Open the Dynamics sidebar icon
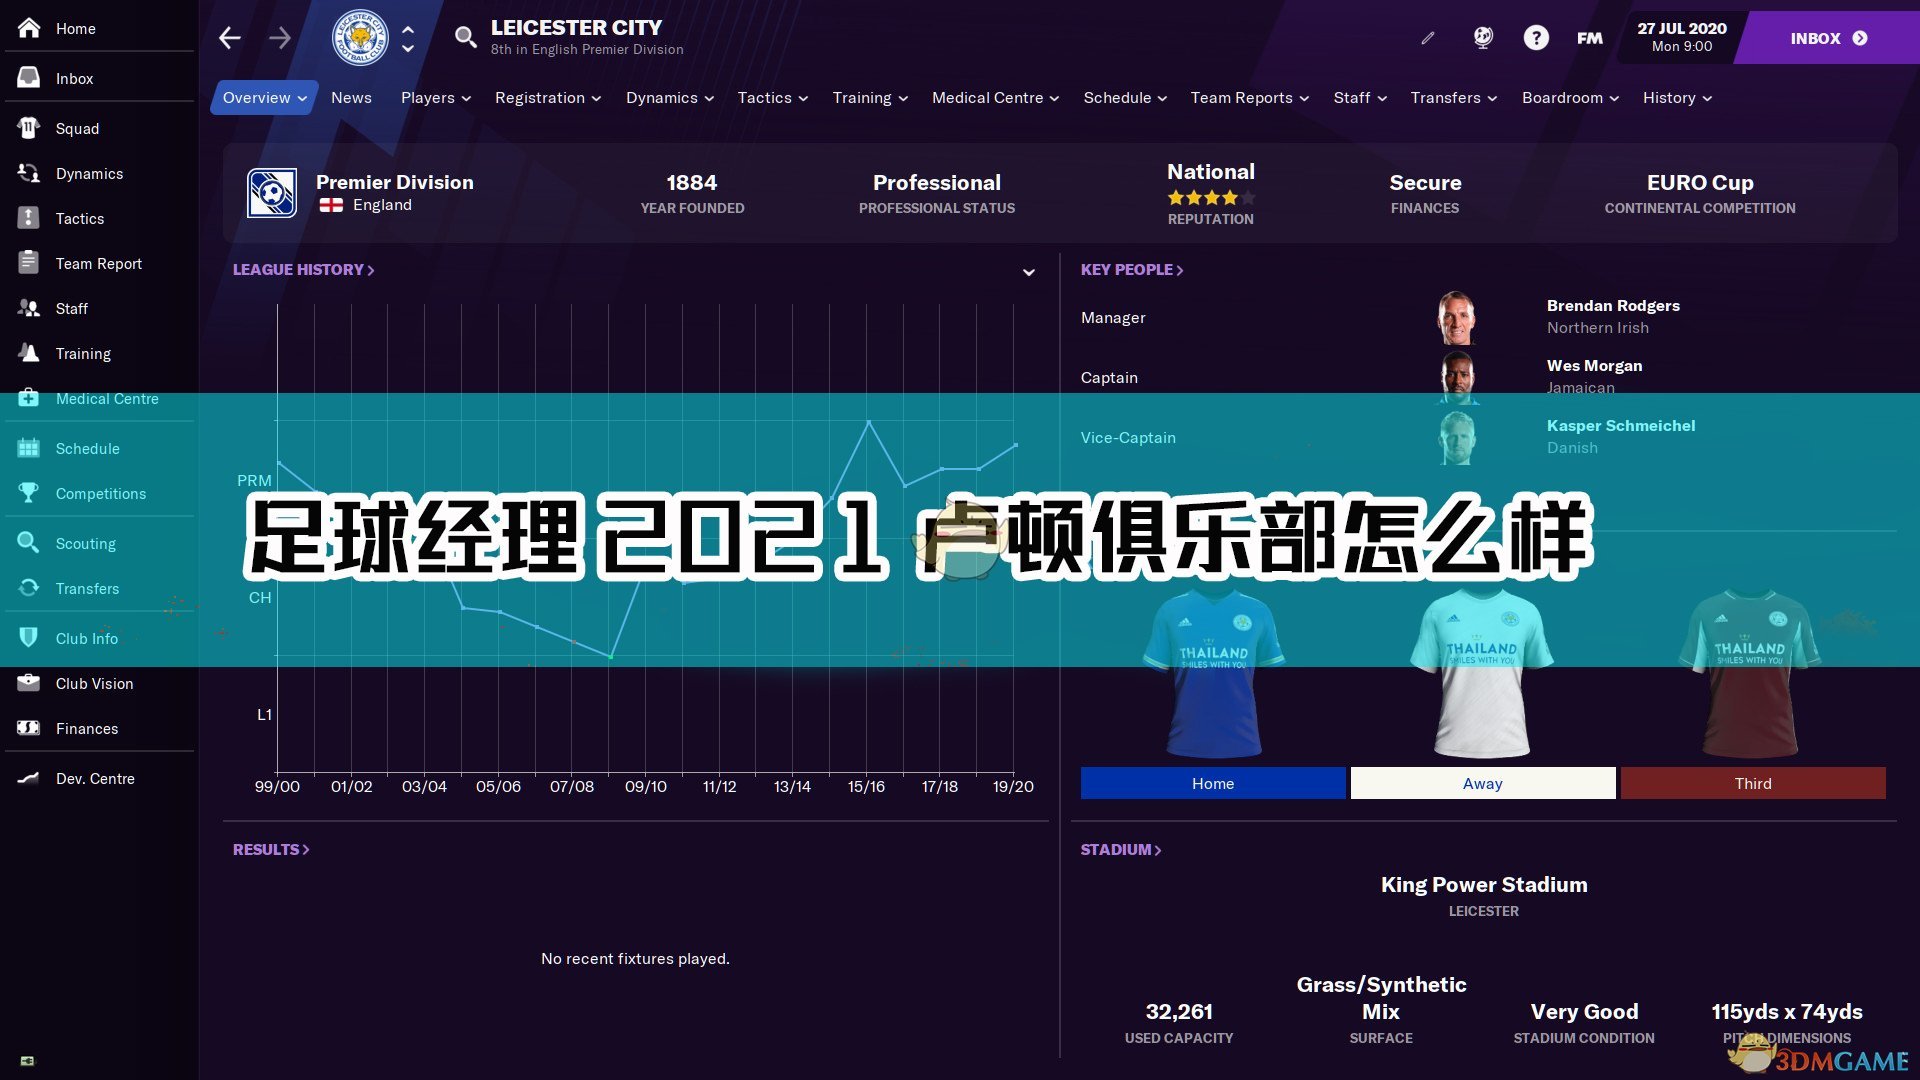 pos(29,173)
